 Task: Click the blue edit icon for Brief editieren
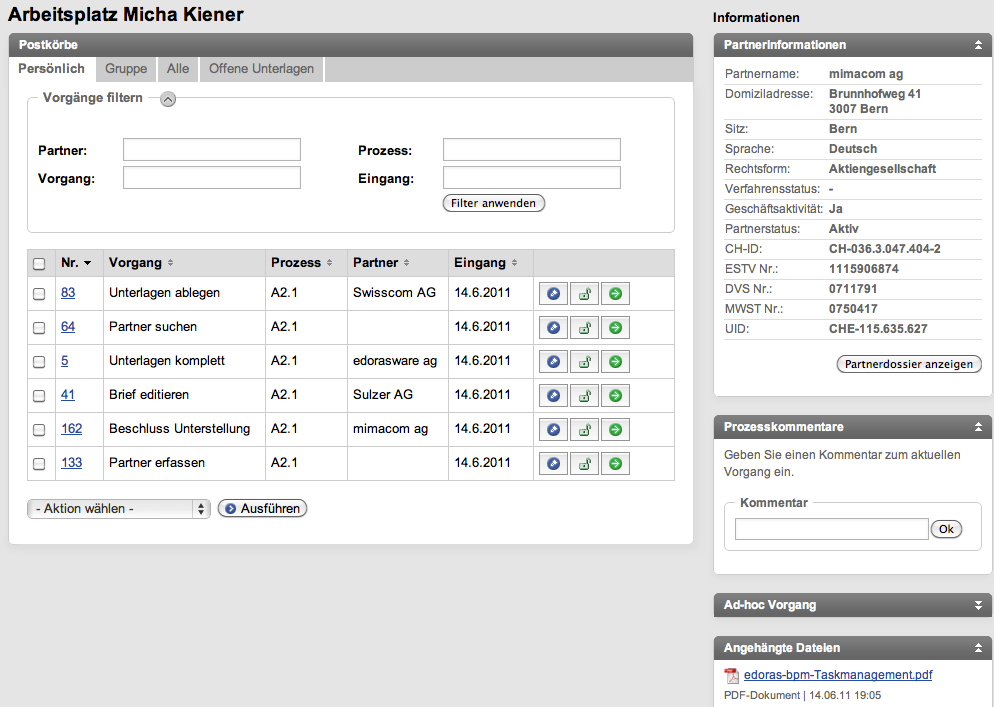click(x=553, y=396)
